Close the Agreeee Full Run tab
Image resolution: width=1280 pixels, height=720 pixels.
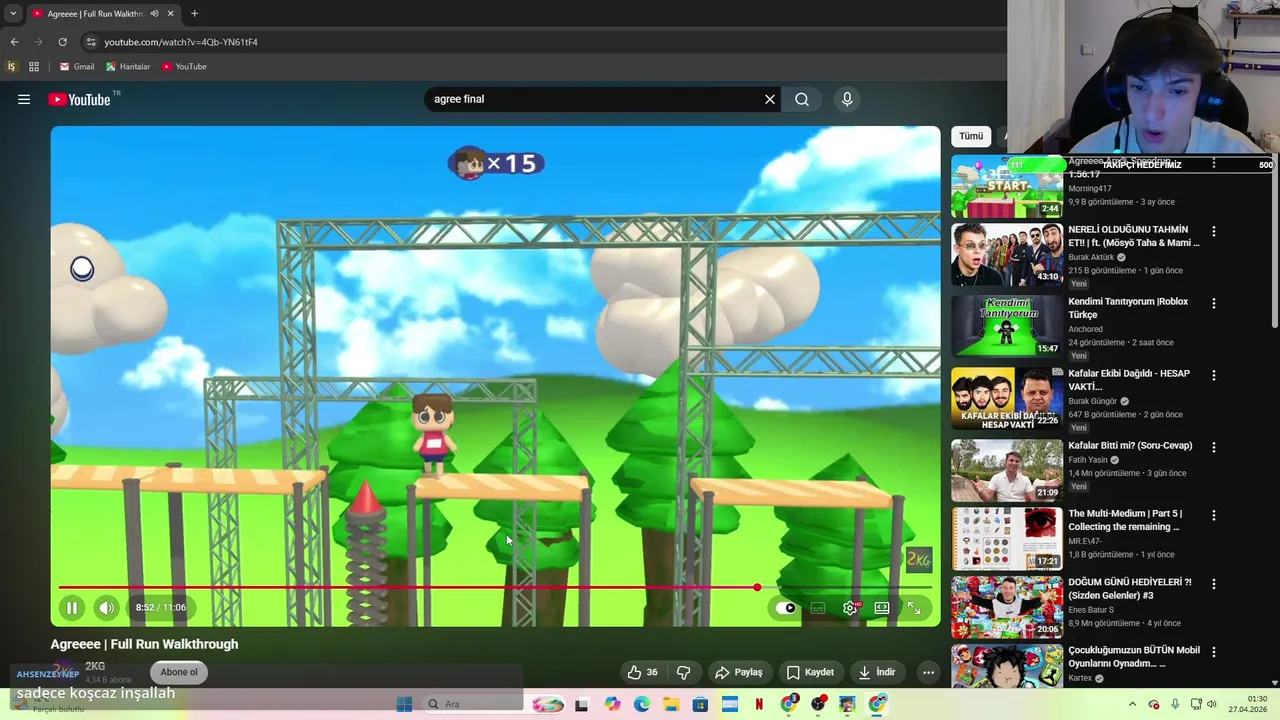[170, 14]
